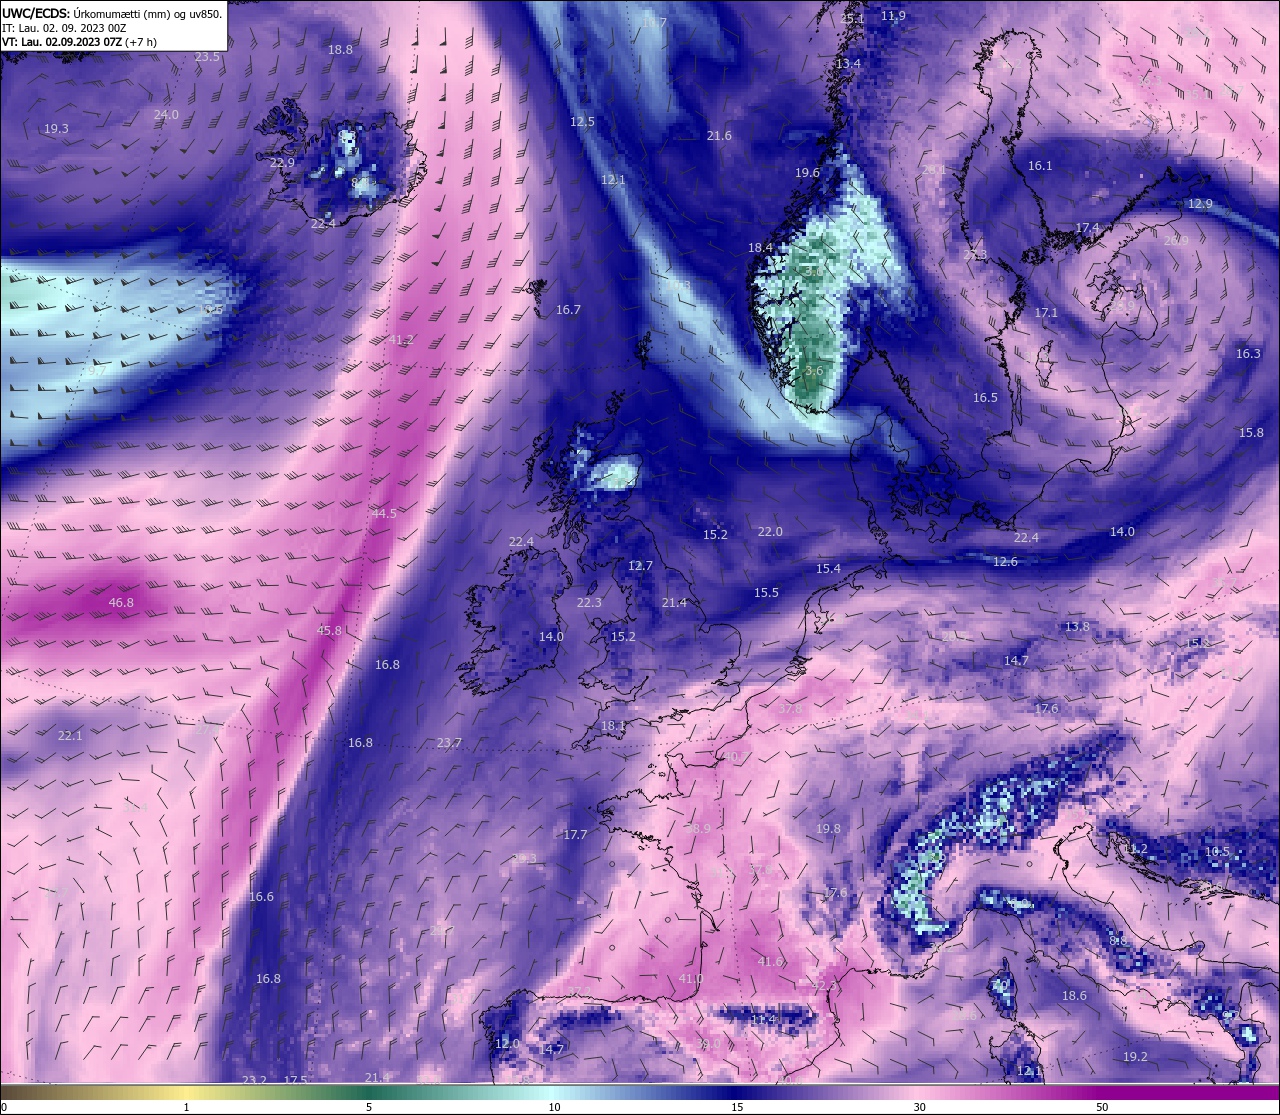Click the title 'UWC/ECDS: Úrkomumætti (mm) og uv850.'

click(x=112, y=14)
